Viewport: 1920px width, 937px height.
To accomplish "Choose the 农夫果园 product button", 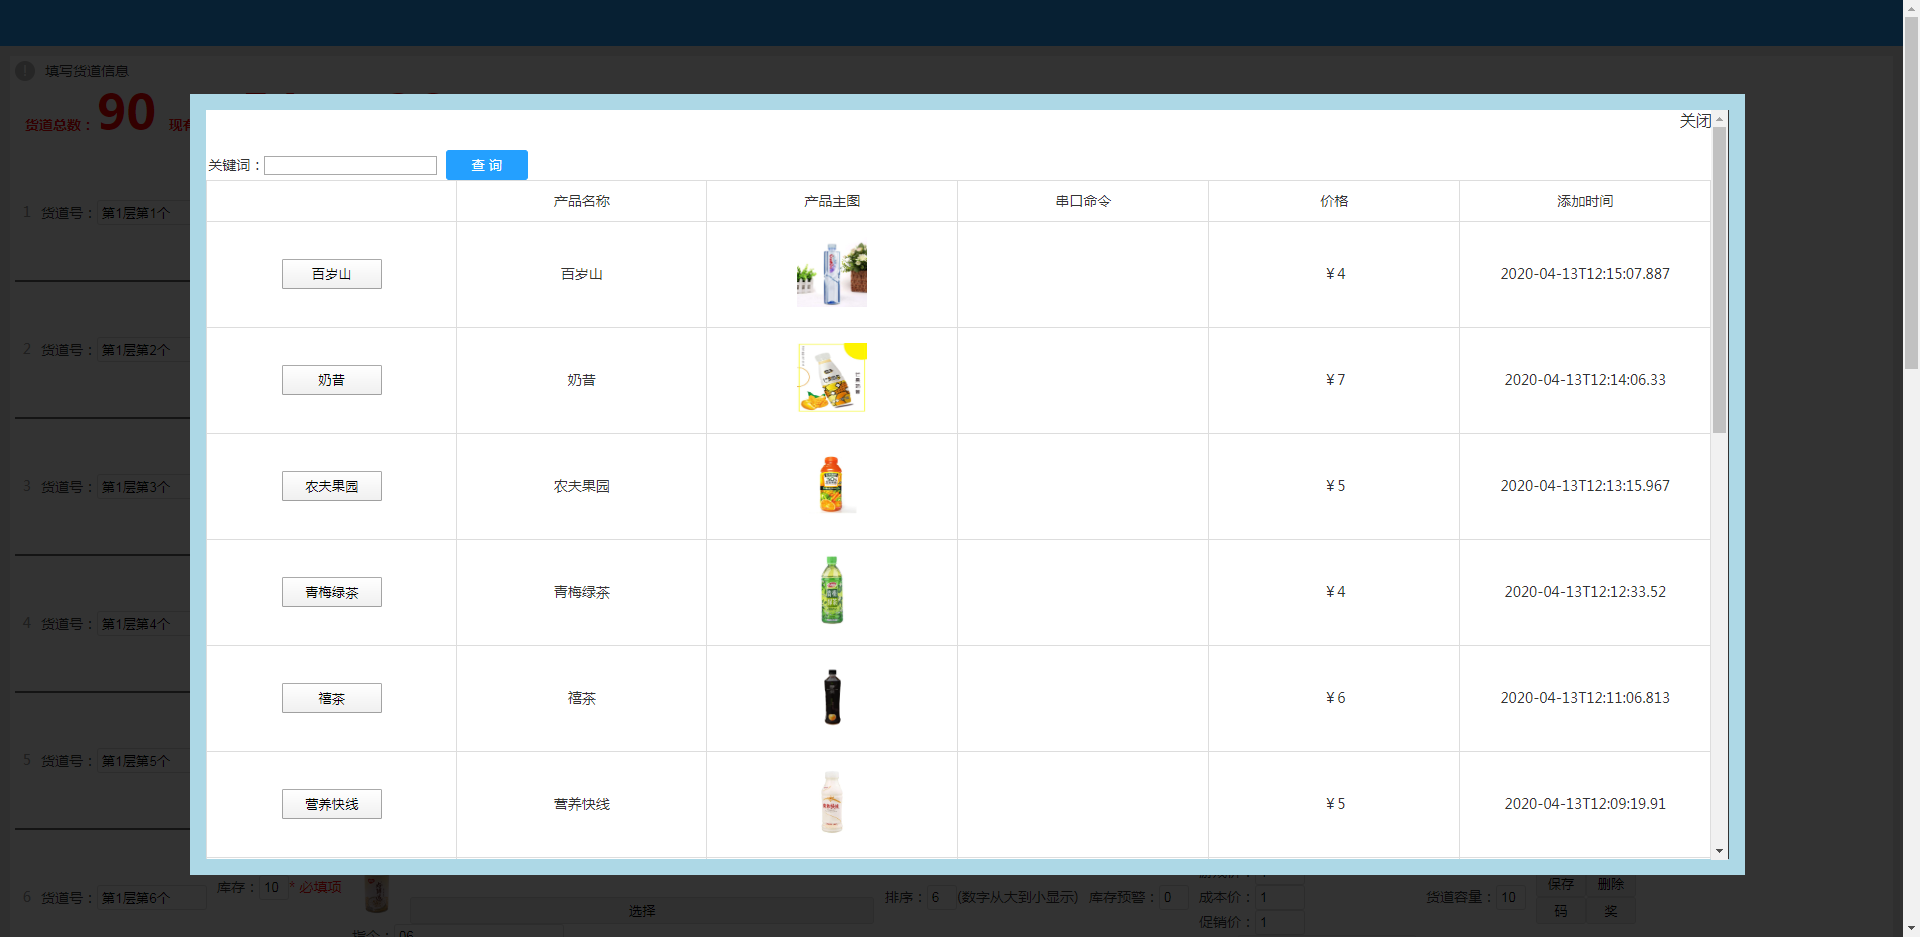I will pyautogui.click(x=331, y=486).
